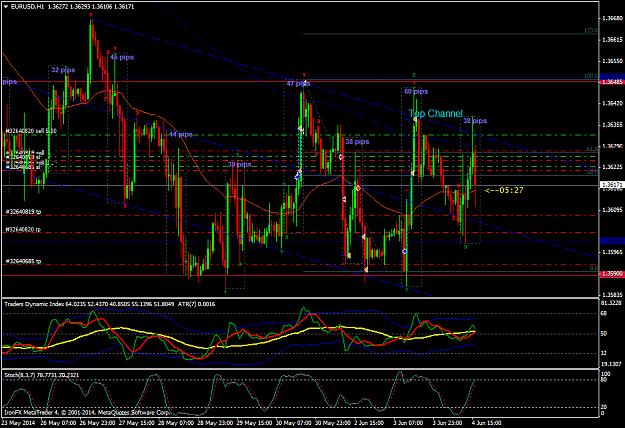Screen dimensions: 625x428
Task: Select the '#32640820 tp' take-profit label
Action: [24, 230]
